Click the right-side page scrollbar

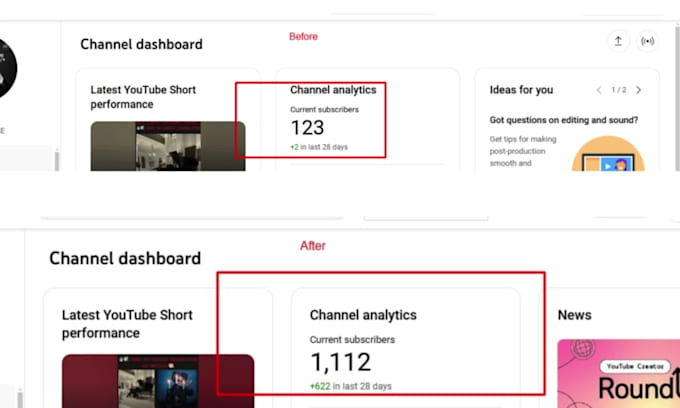[677, 98]
